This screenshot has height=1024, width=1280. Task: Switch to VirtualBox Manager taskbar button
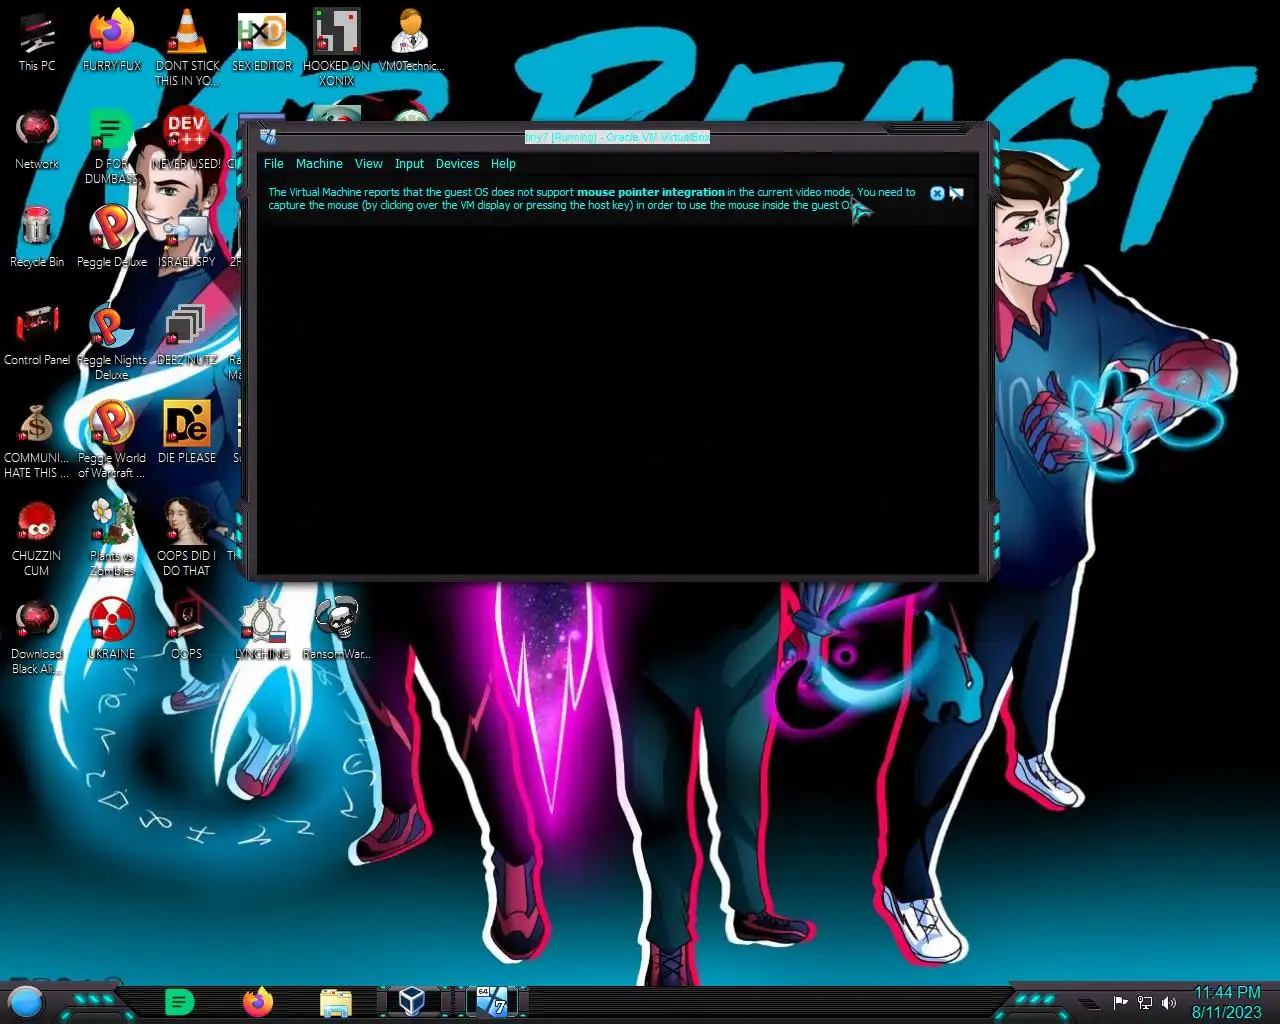[x=411, y=1002]
